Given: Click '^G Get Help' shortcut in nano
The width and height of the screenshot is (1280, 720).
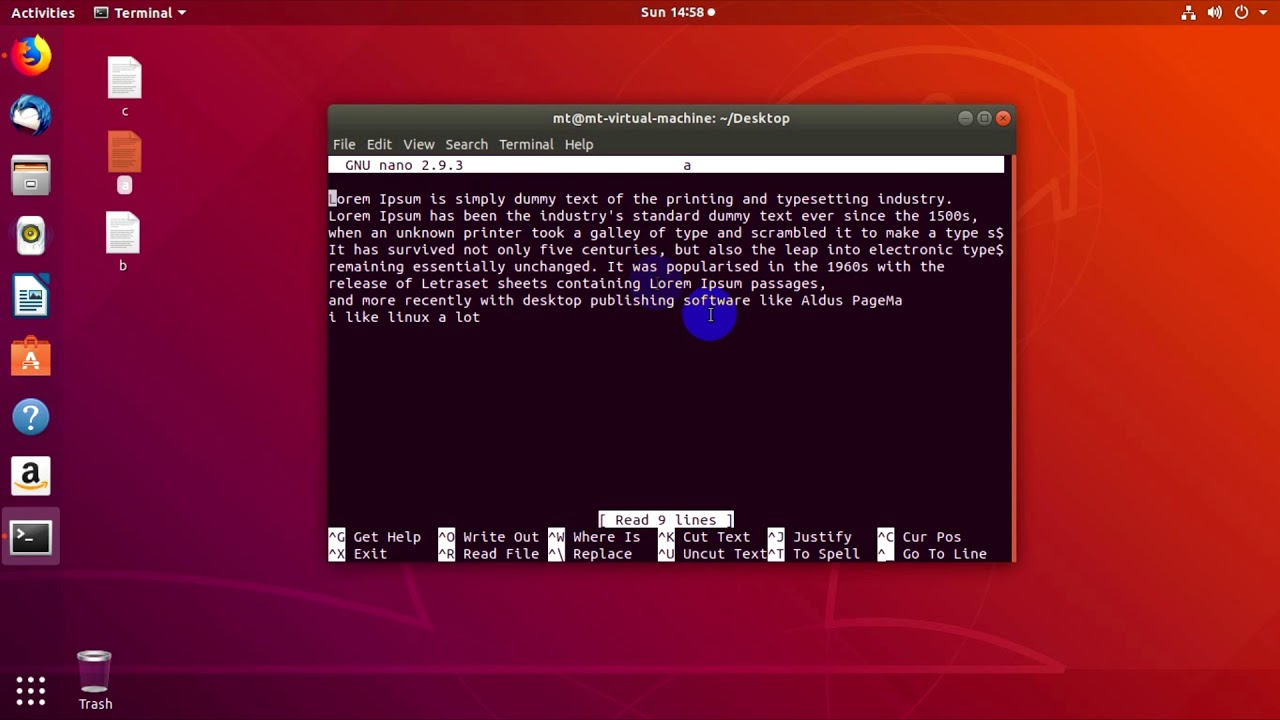Looking at the screenshot, I should coord(375,537).
